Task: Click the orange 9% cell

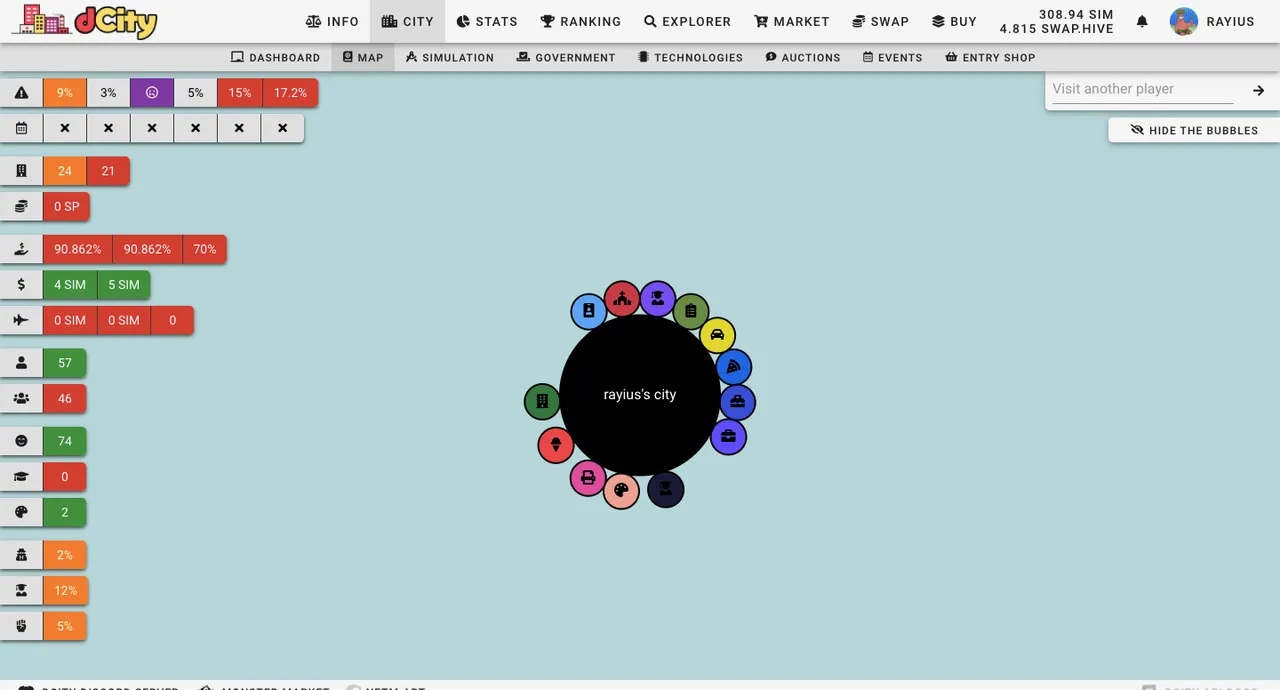Action: click(65, 93)
